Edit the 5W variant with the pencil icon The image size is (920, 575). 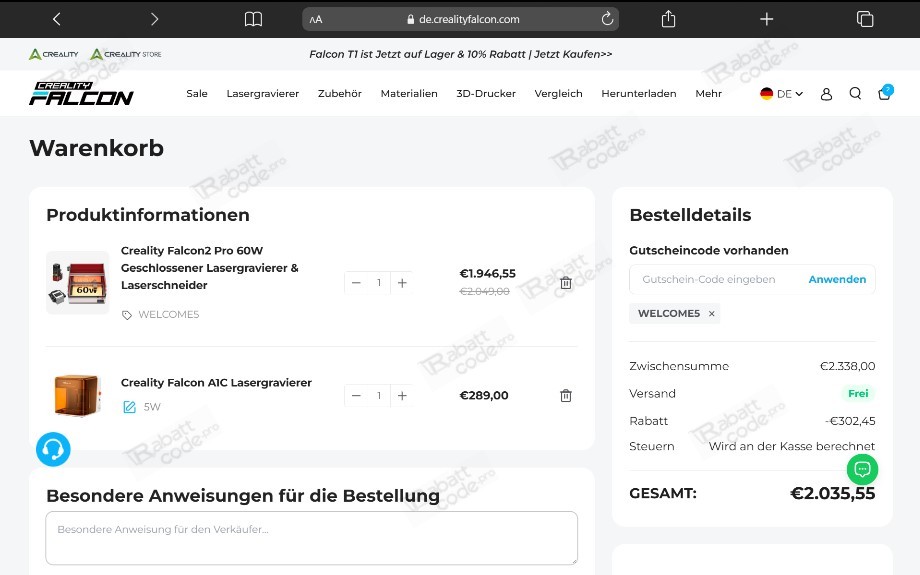click(129, 407)
